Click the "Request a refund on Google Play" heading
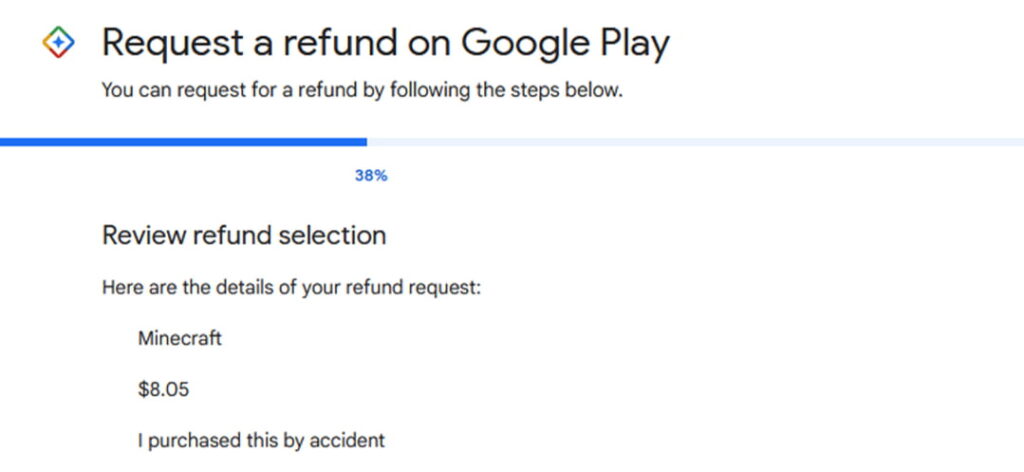 click(x=386, y=43)
